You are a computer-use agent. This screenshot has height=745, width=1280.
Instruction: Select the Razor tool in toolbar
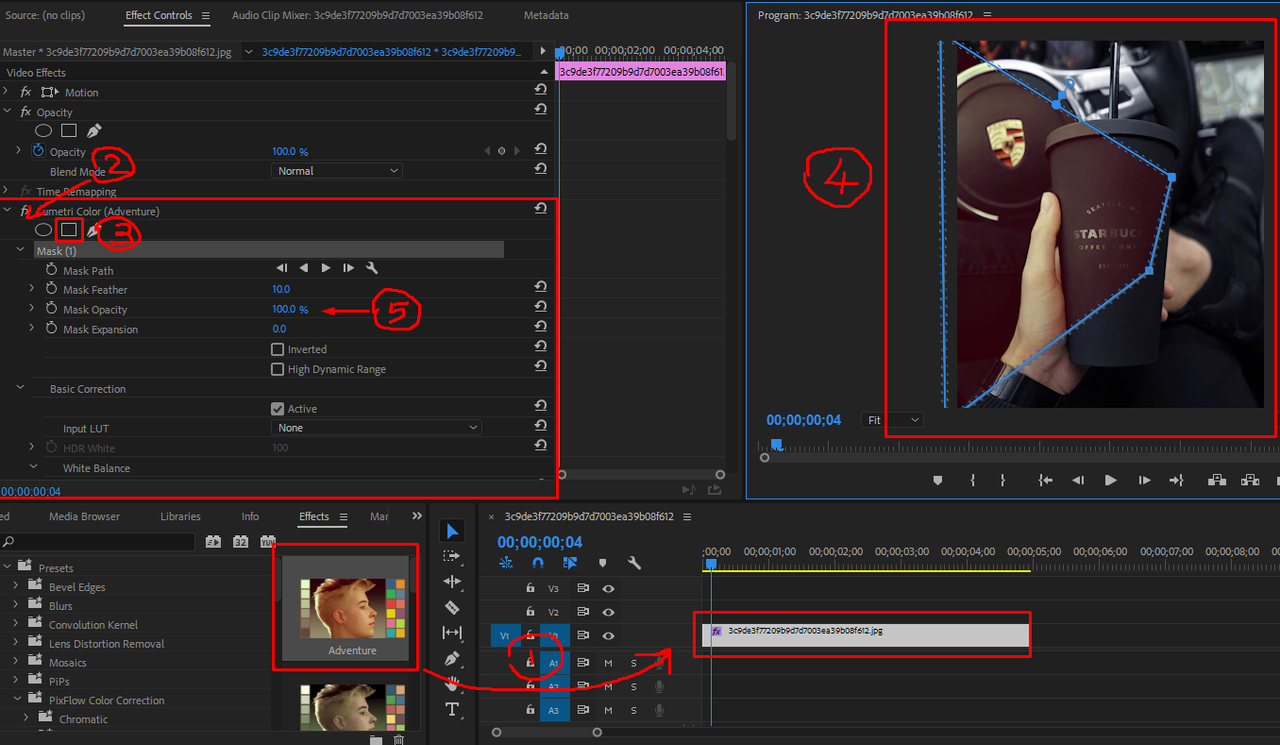tap(452, 607)
